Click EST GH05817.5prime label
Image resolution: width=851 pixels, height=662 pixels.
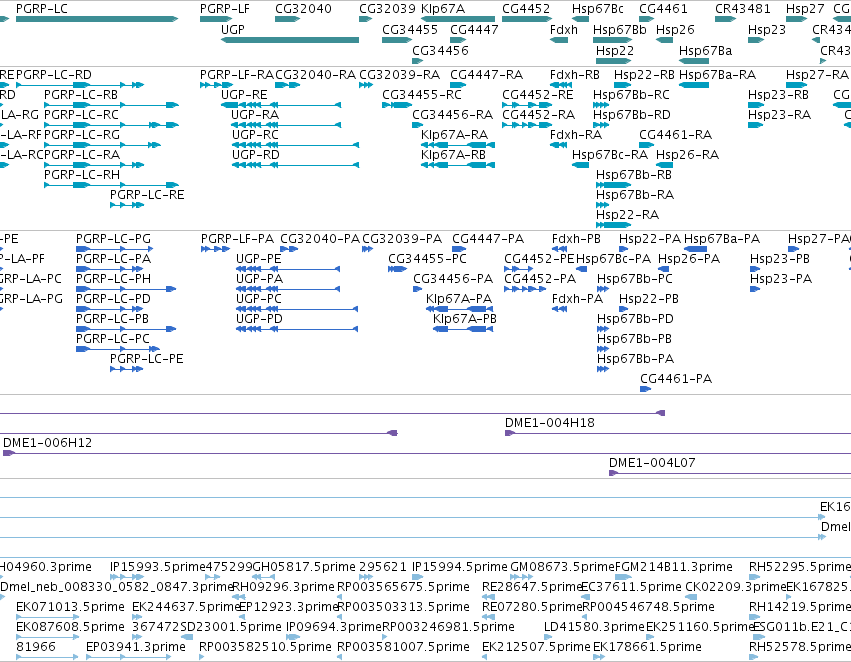(304, 568)
